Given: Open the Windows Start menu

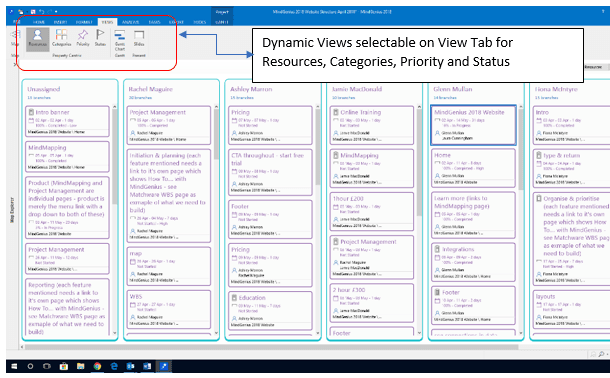Looking at the screenshot, I should [14, 366].
